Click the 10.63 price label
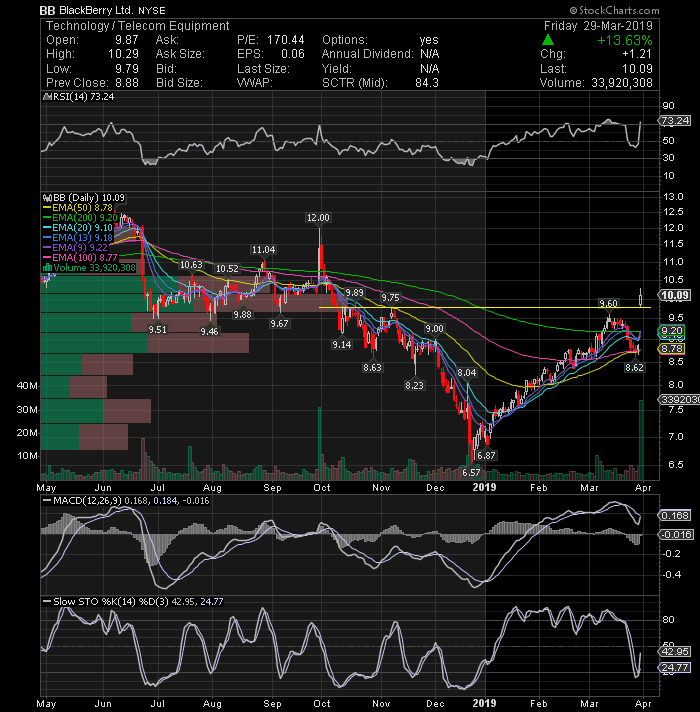 tap(191, 265)
